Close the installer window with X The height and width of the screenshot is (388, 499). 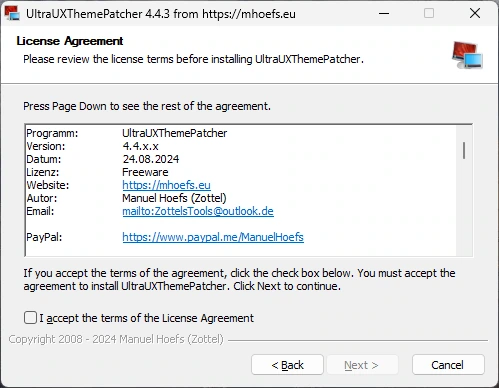pyautogui.click(x=475, y=13)
